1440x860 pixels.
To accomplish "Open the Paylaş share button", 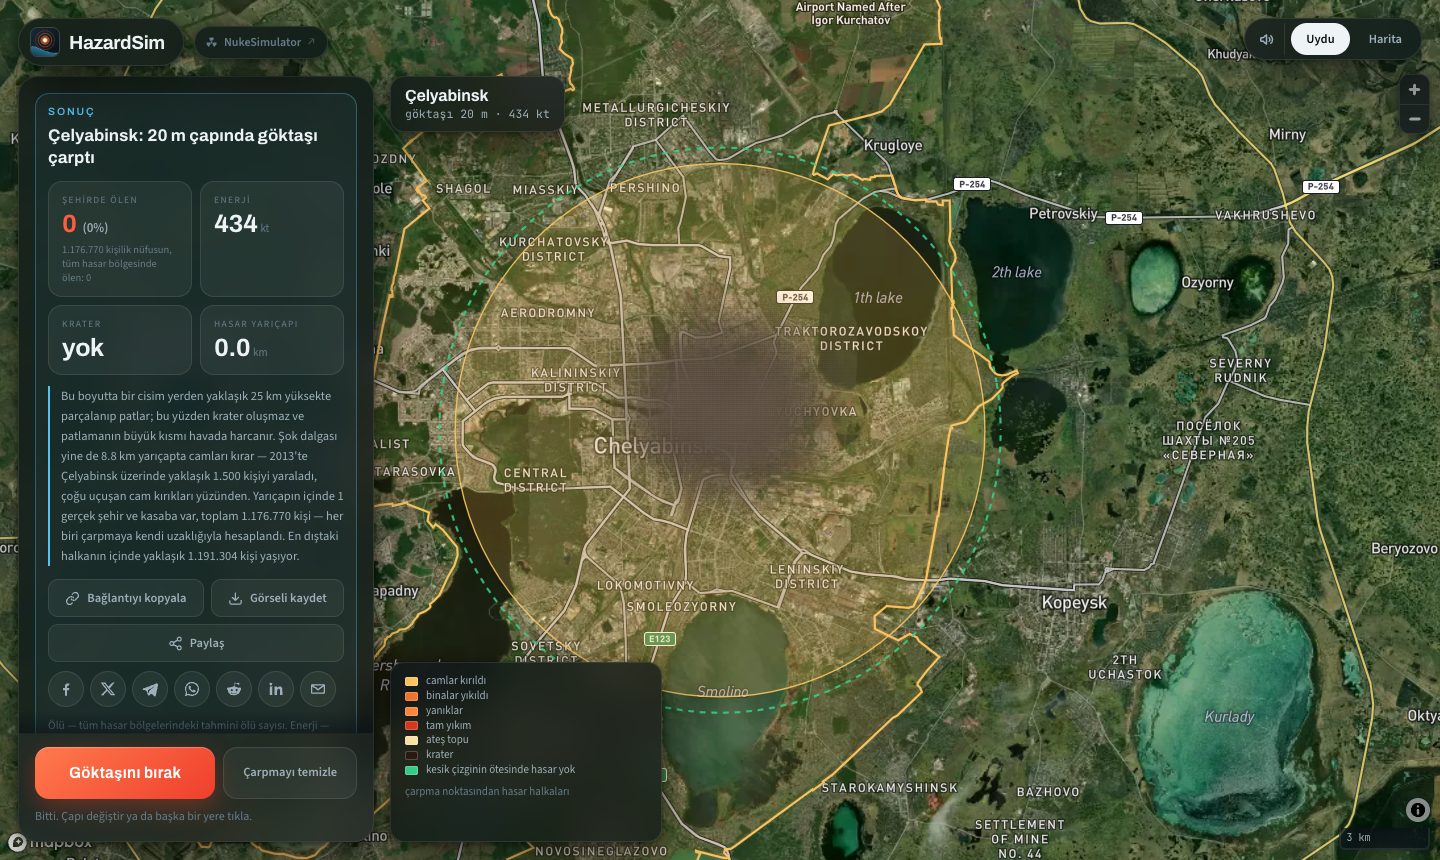I will [196, 643].
